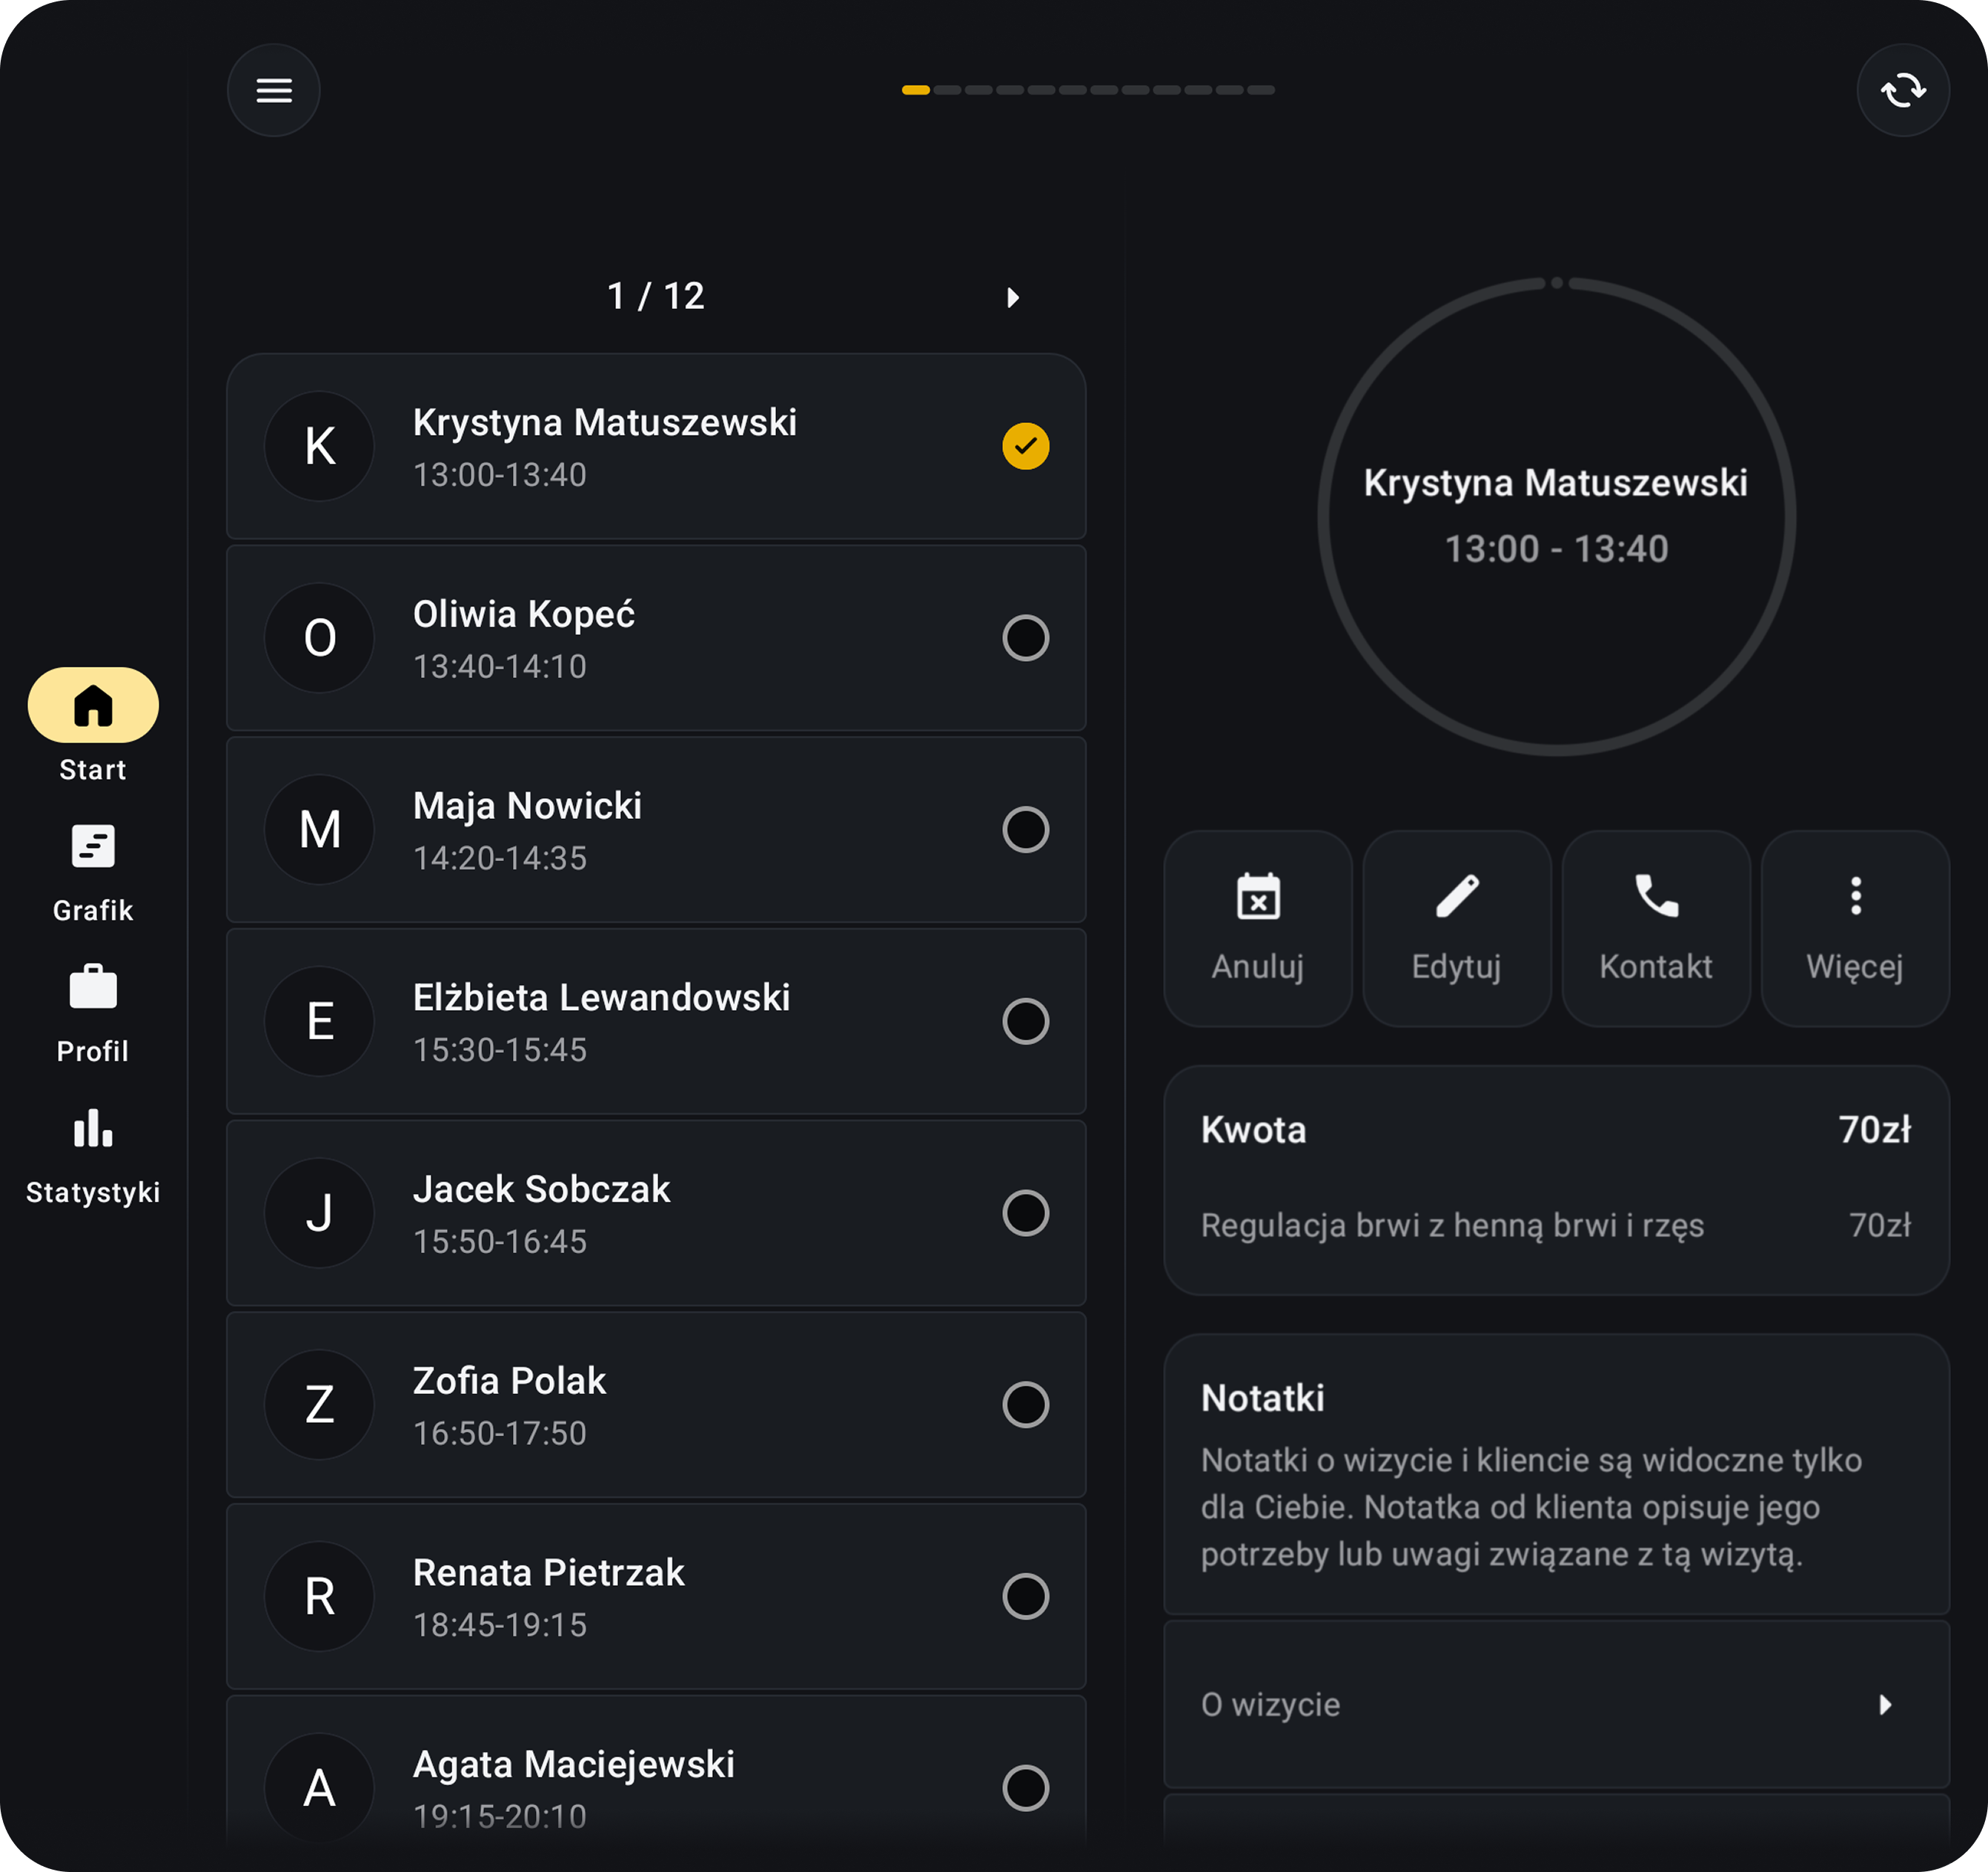Click the M avatar for Maja Nowicki
The height and width of the screenshot is (1872, 1988).
click(x=319, y=829)
